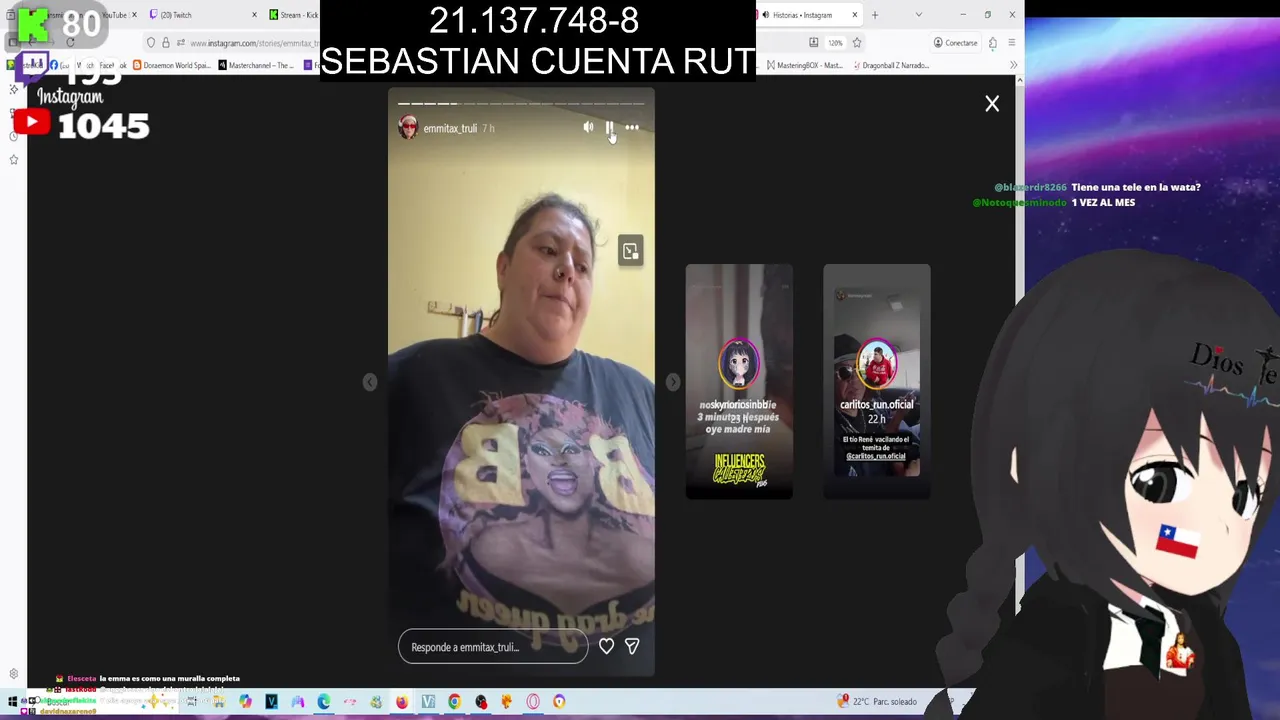
Task: Click emmitax_truli profile avatar in story
Action: 408,127
